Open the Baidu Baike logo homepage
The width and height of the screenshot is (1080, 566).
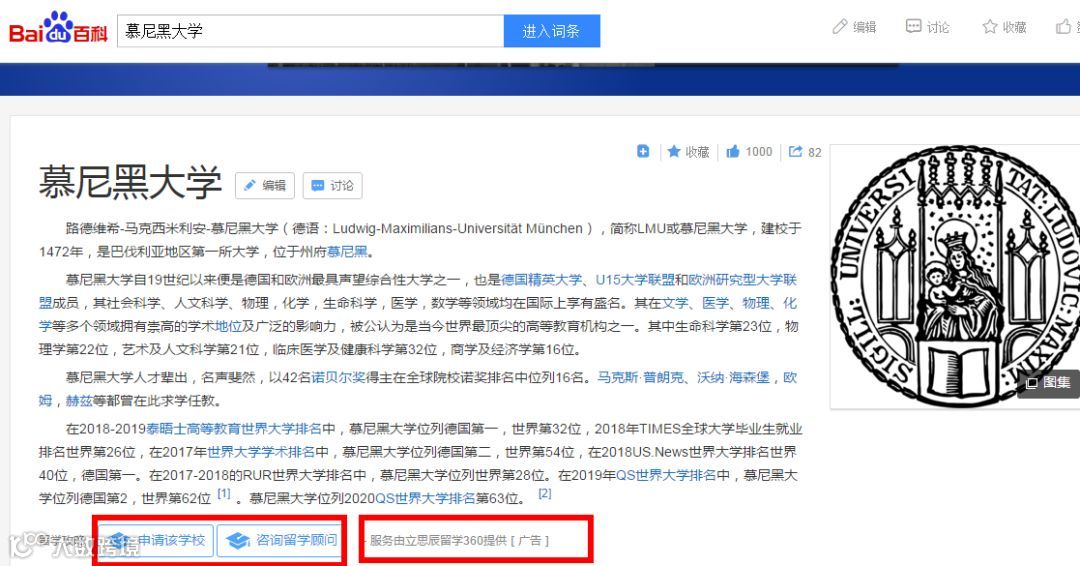coord(58,29)
